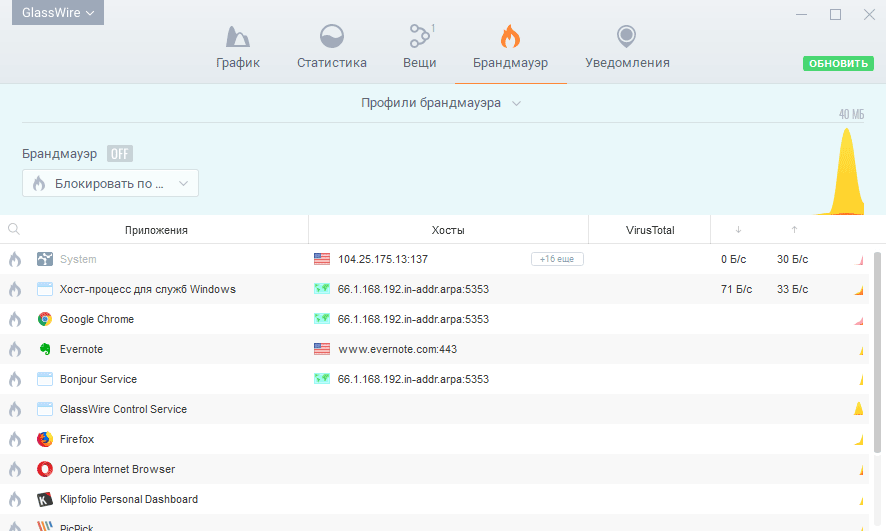Toggle the Брандмауэр OFF switch
This screenshot has width=886, height=531.
(120, 154)
